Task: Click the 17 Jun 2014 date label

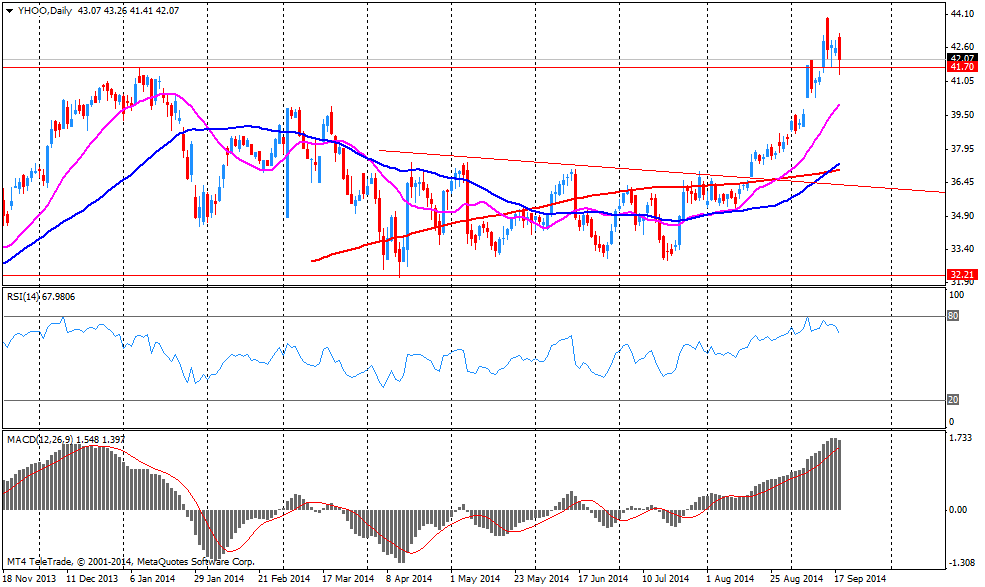Action: (x=602, y=578)
